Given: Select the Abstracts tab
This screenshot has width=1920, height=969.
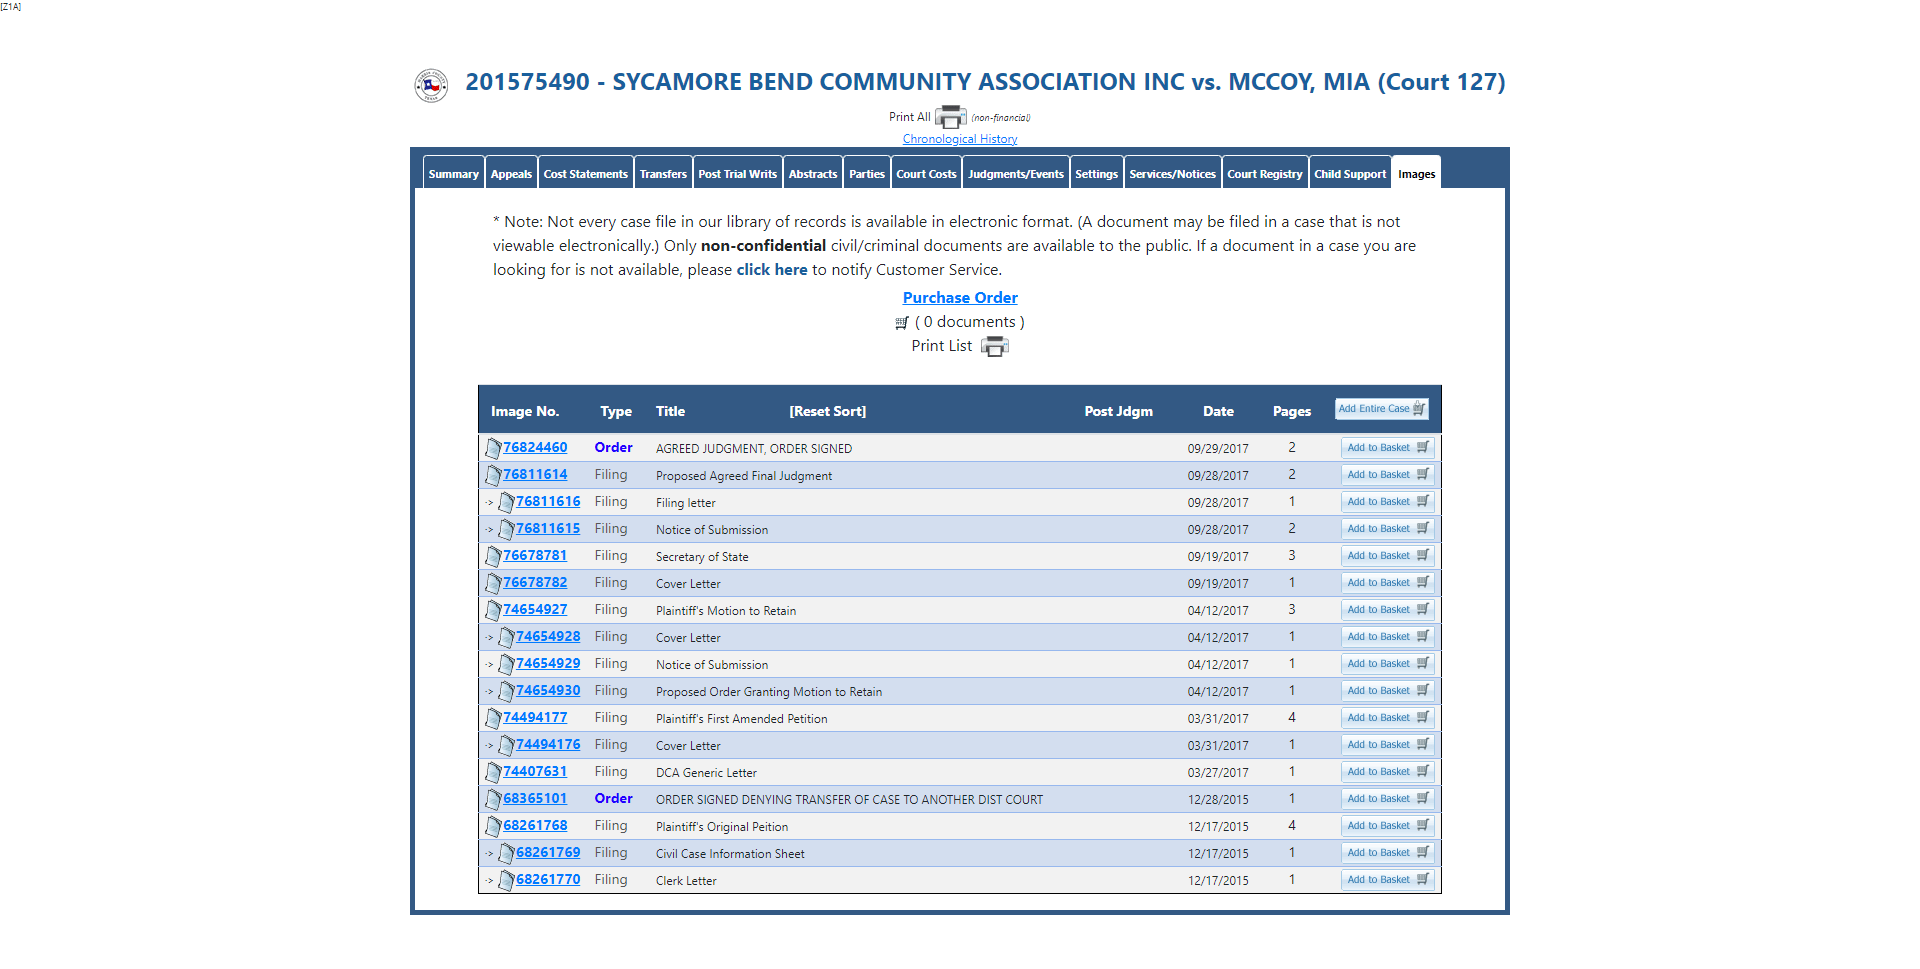Looking at the screenshot, I should point(813,173).
